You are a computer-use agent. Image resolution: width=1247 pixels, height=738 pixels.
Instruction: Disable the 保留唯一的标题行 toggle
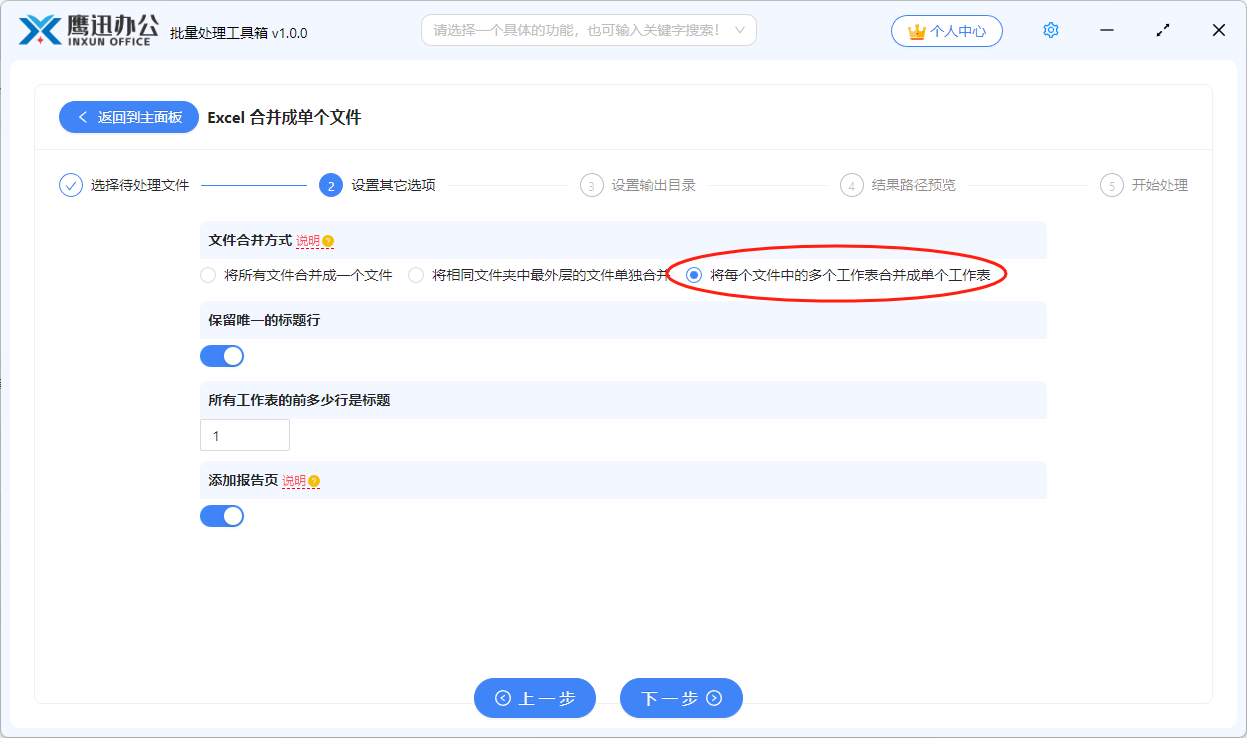click(222, 355)
